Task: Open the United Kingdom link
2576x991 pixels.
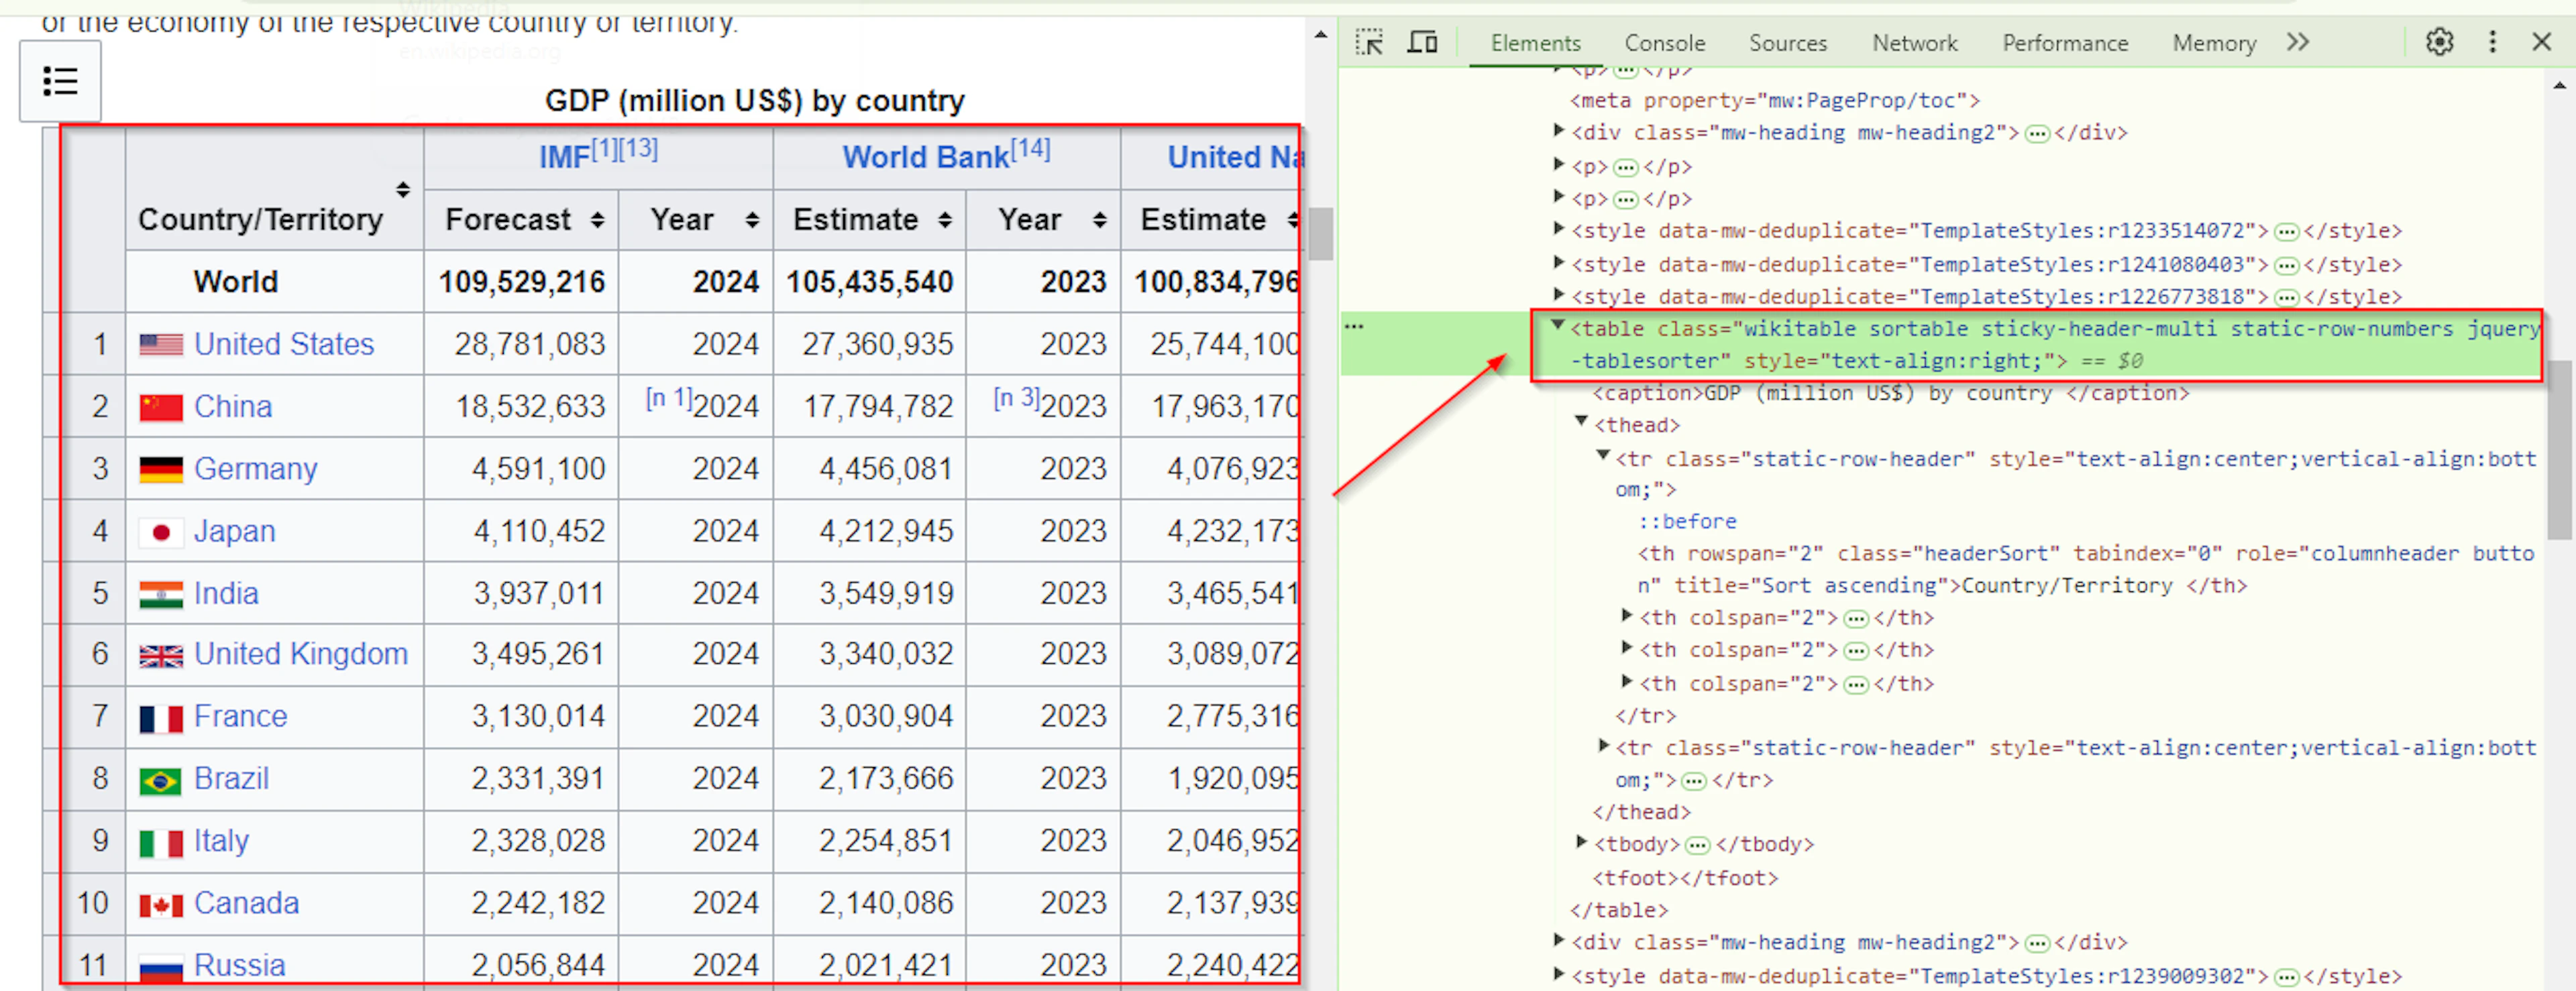Action: [301, 654]
